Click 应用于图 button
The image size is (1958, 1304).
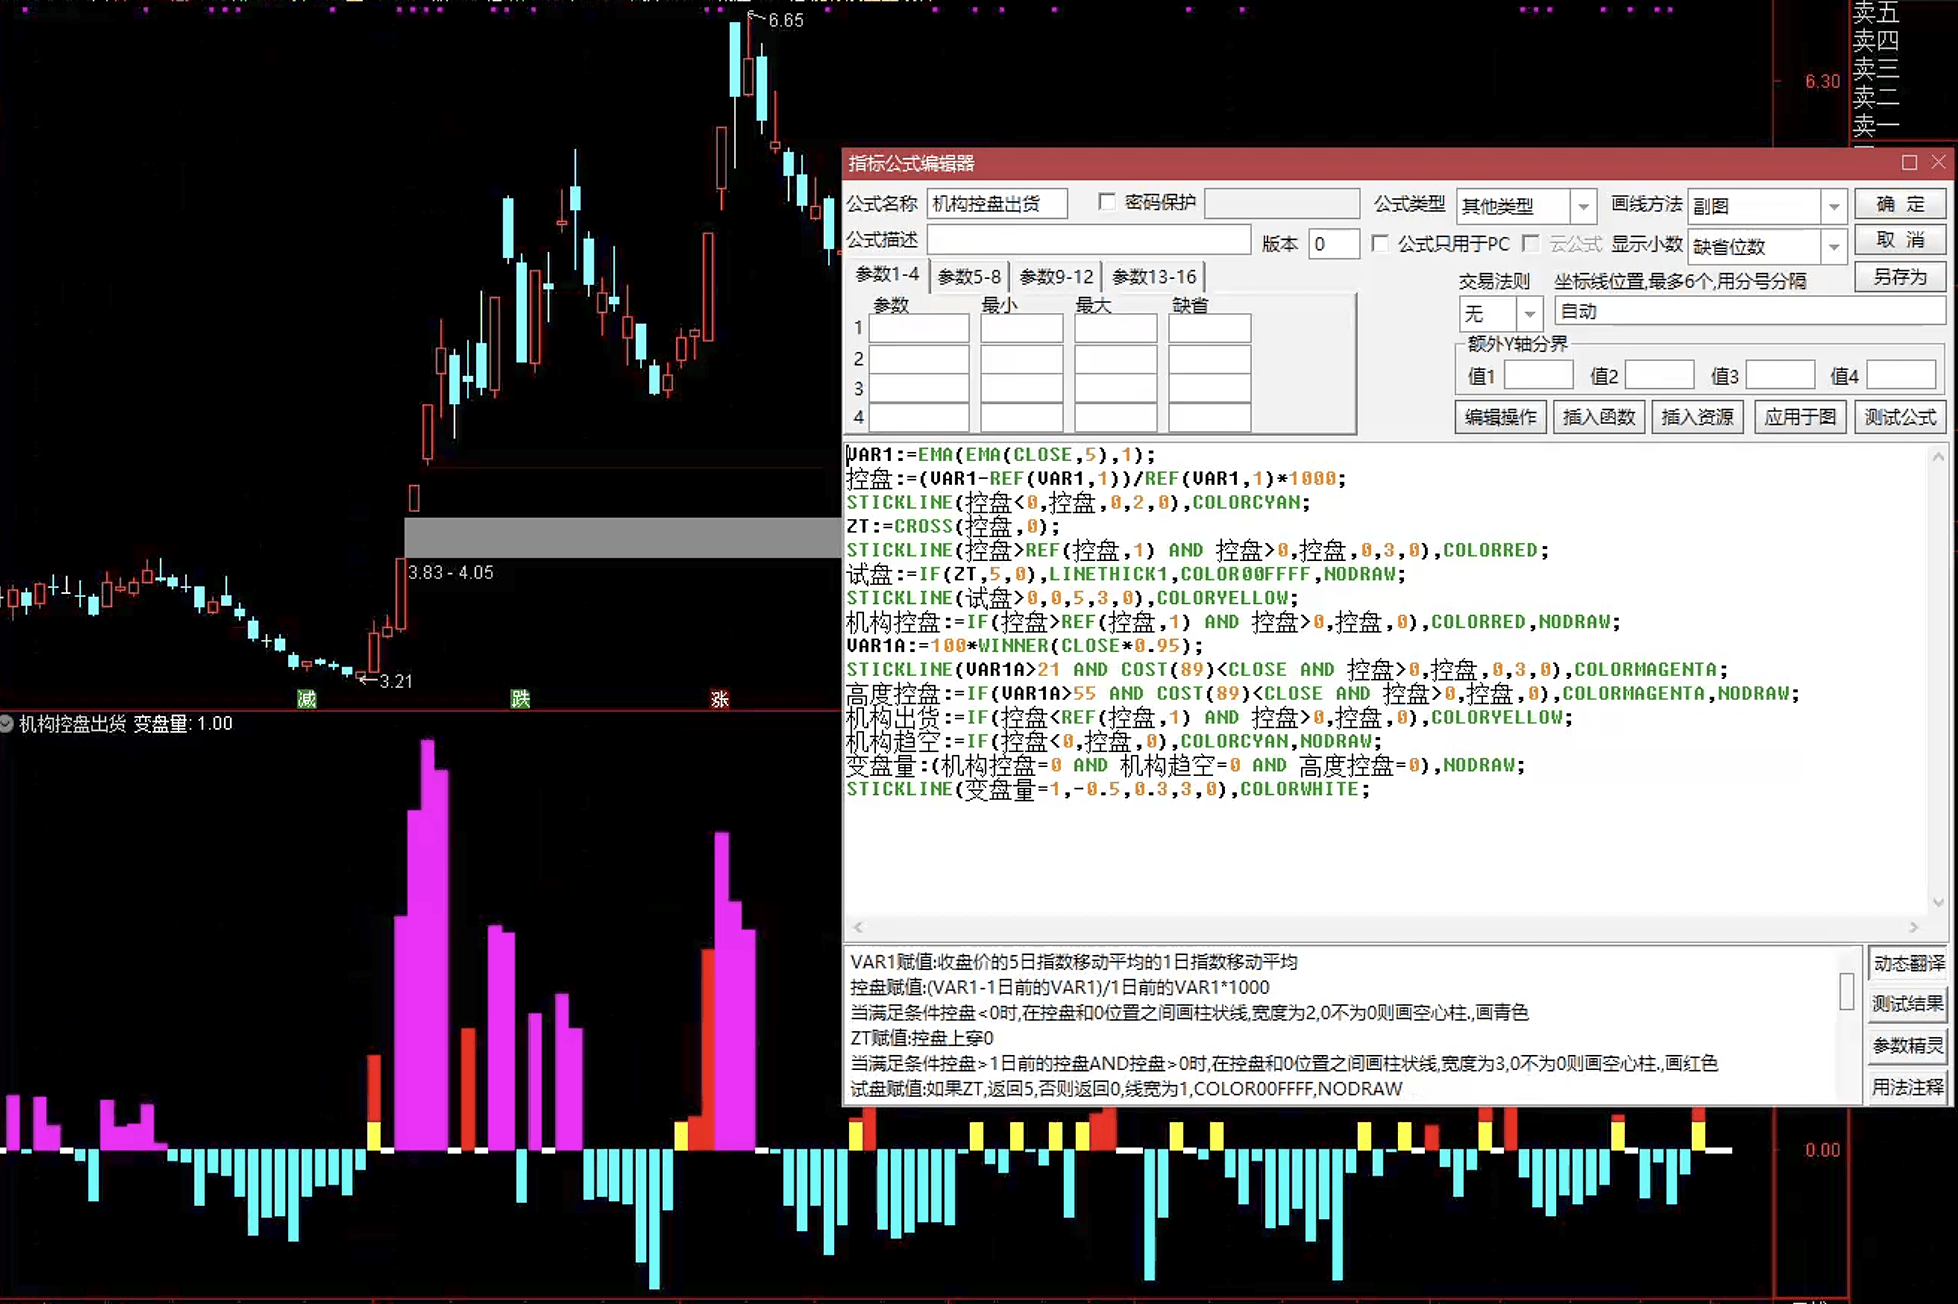[x=1800, y=417]
